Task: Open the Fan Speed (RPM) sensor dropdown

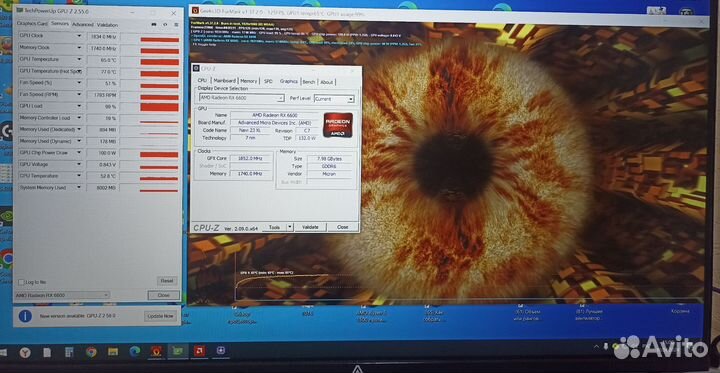Action: pyautogui.click(x=79, y=94)
